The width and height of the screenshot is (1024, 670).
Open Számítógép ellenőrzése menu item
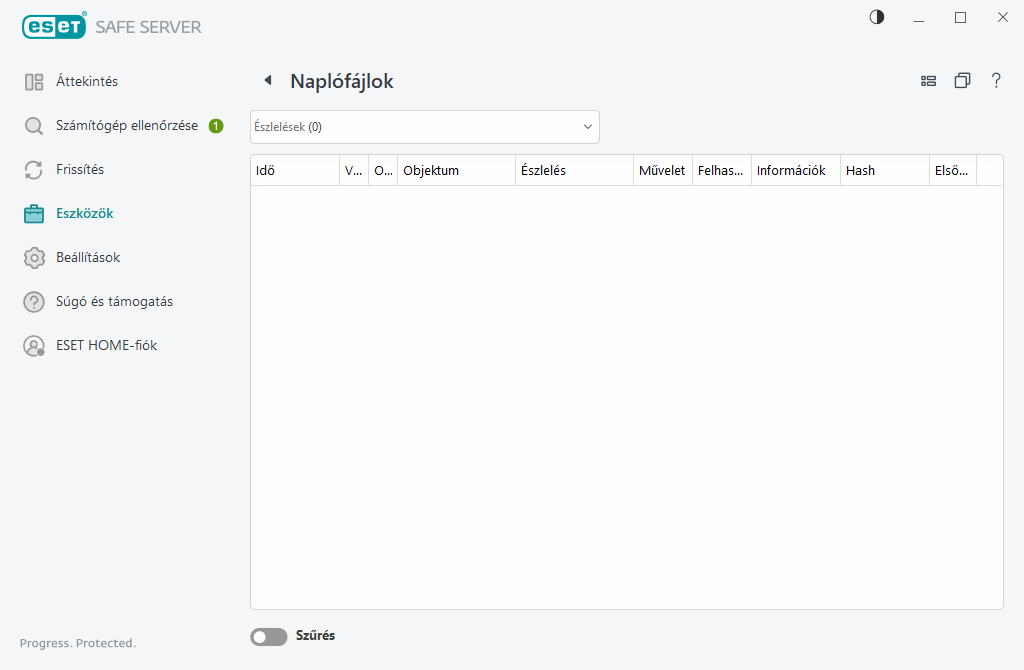[126, 126]
